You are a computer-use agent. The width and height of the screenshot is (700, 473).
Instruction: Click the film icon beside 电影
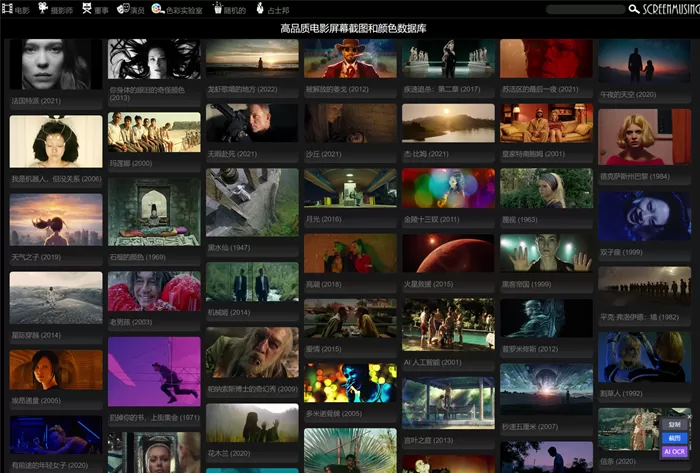[8, 9]
